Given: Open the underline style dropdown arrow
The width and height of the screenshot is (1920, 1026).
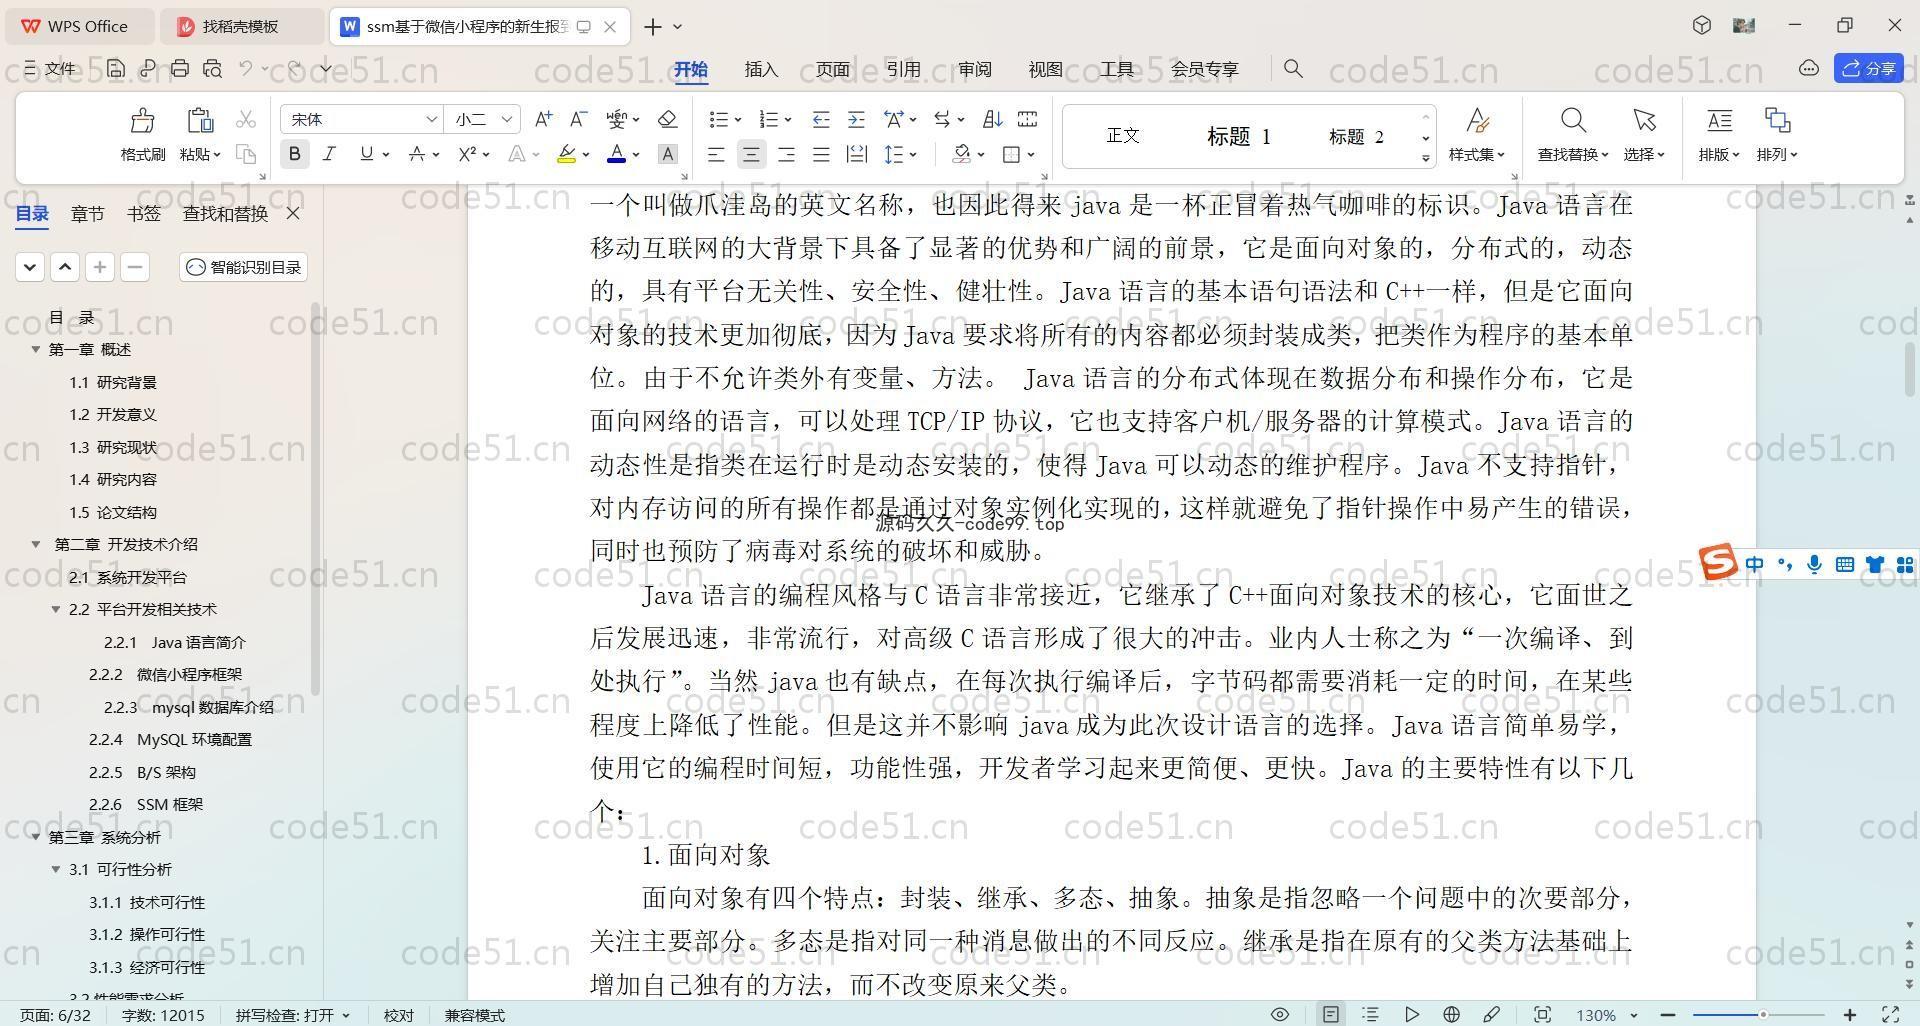Looking at the screenshot, I should (x=386, y=154).
